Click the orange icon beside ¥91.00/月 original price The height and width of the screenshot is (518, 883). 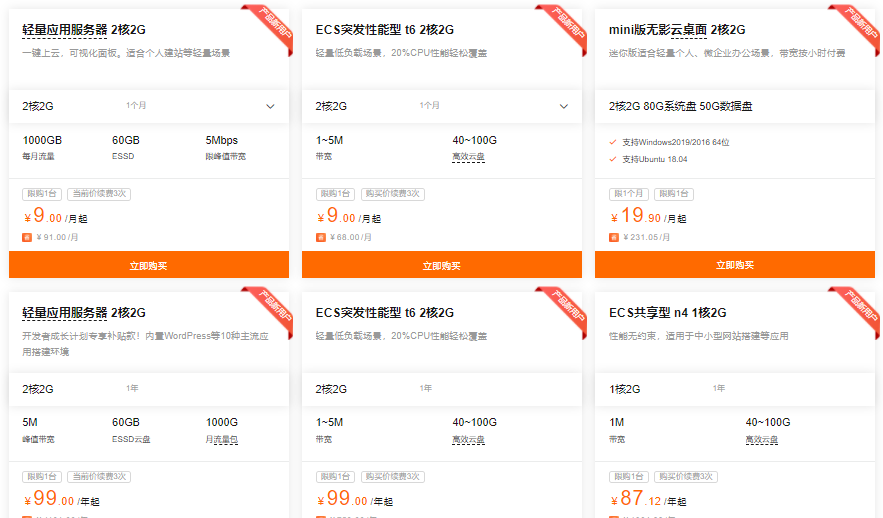(x=26, y=238)
